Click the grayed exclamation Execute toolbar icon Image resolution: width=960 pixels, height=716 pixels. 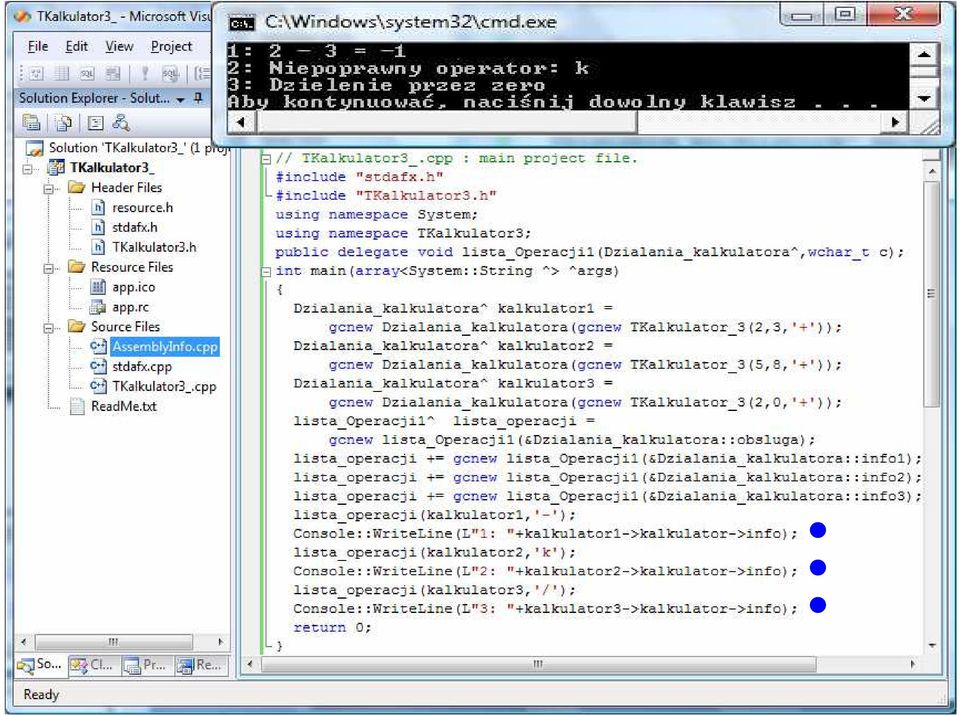tap(144, 74)
